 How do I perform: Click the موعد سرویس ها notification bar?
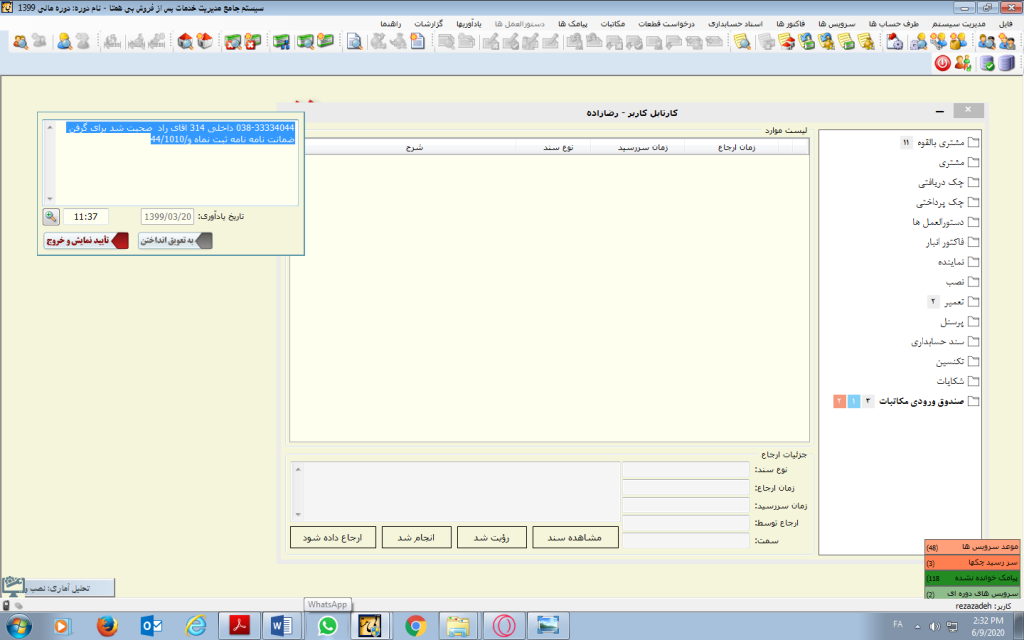pos(972,547)
